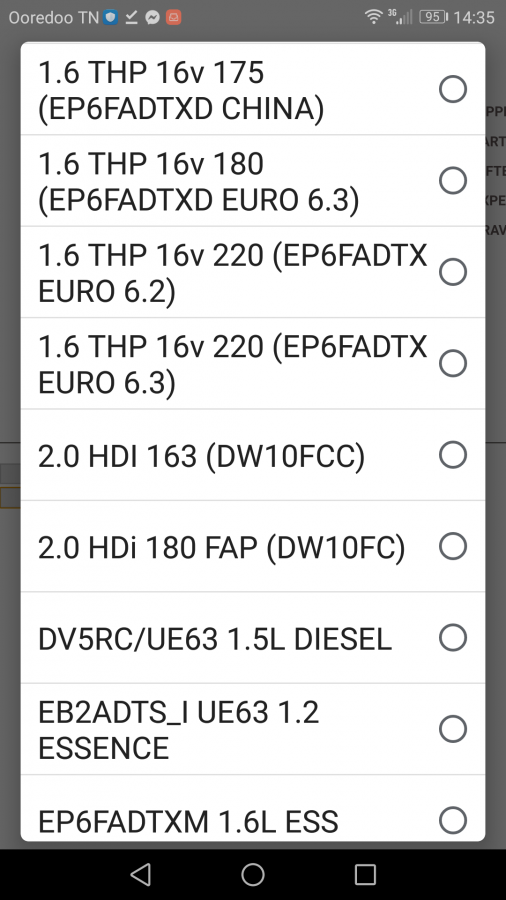506x900 pixels.
Task: Select radio for DV5RC/UE63 1.5L DIESEL
Action: 453,637
